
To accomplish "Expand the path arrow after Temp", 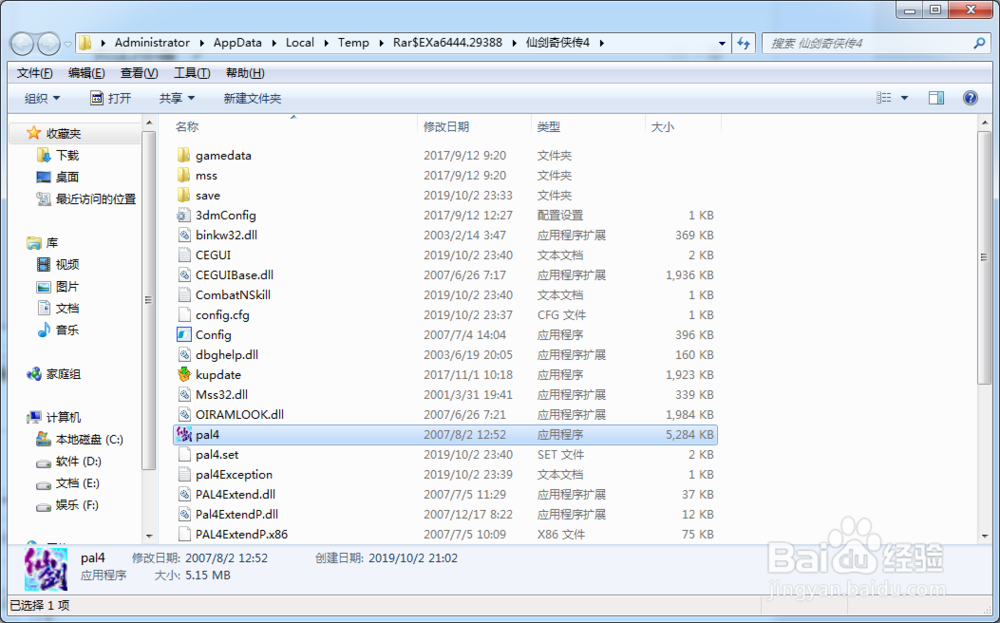I will (x=381, y=43).
